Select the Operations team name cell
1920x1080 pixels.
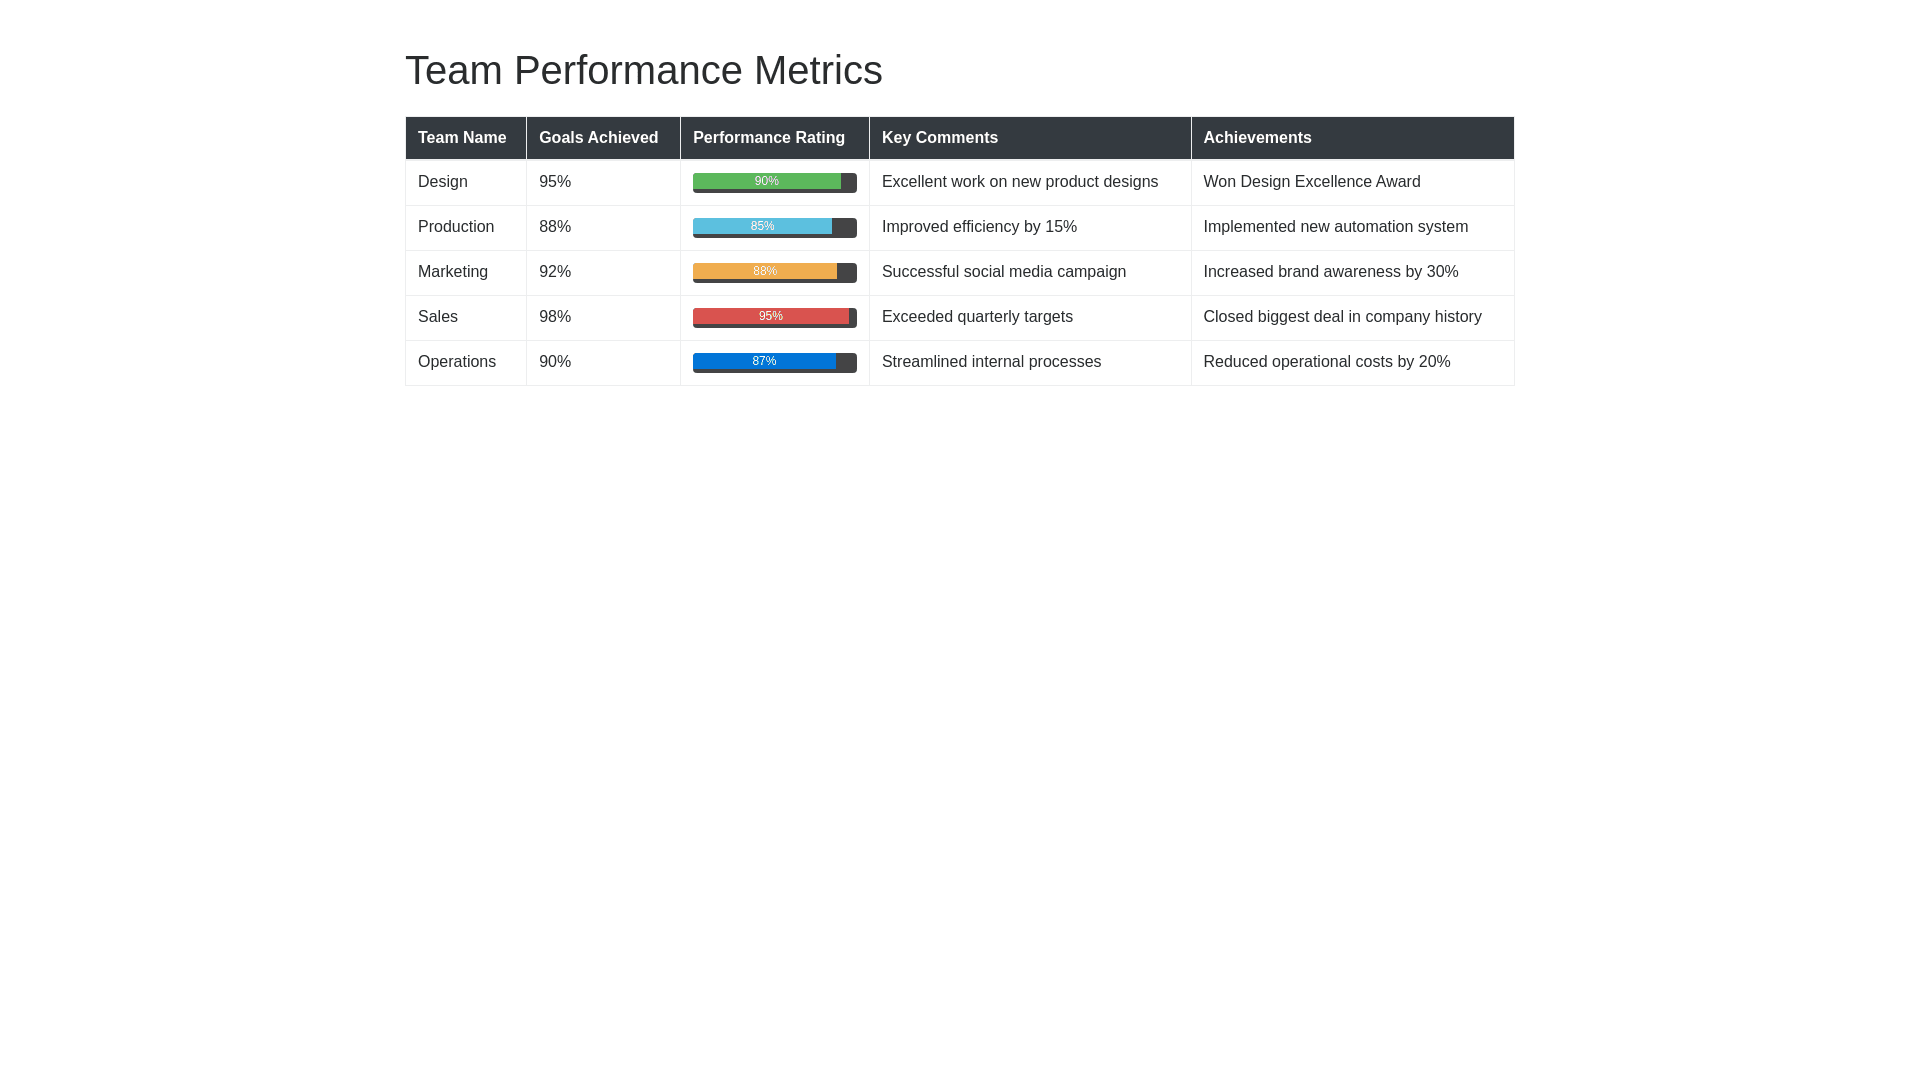457,362
